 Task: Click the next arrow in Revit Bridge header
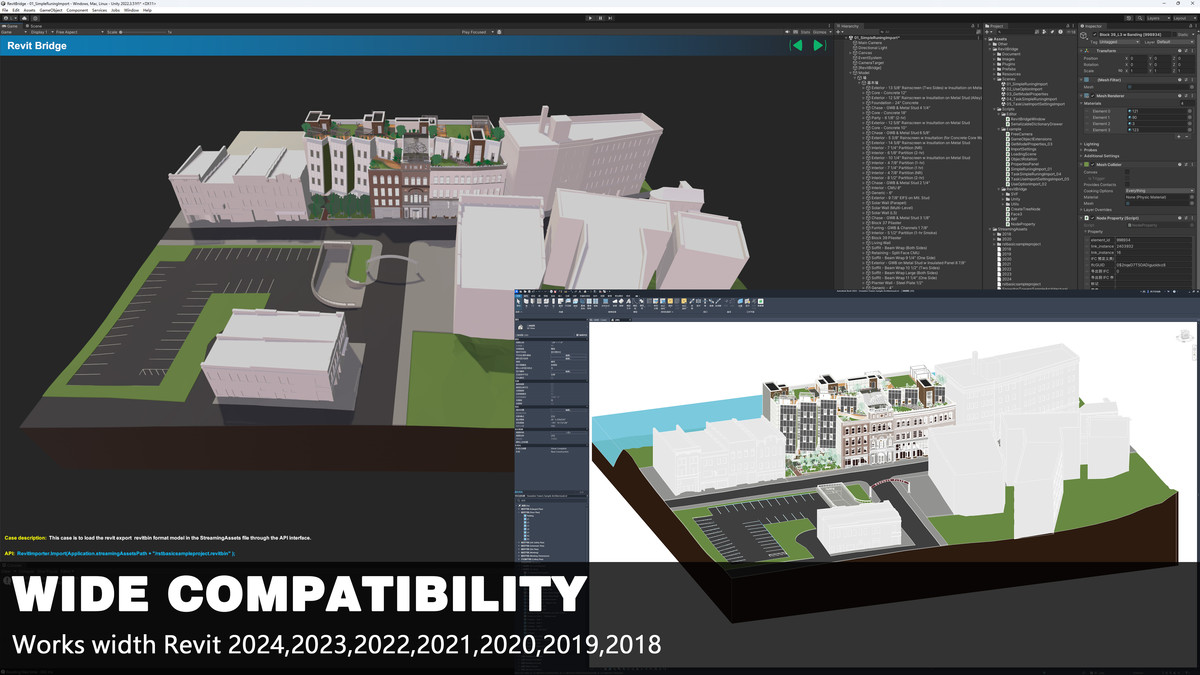(819, 45)
